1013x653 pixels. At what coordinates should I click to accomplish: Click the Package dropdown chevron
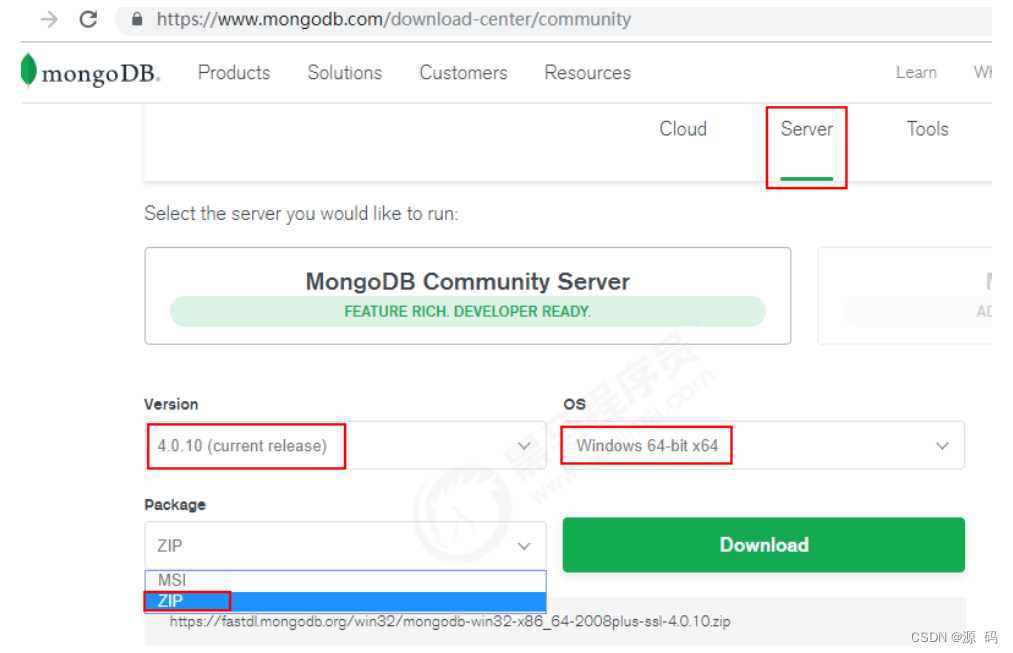point(524,546)
